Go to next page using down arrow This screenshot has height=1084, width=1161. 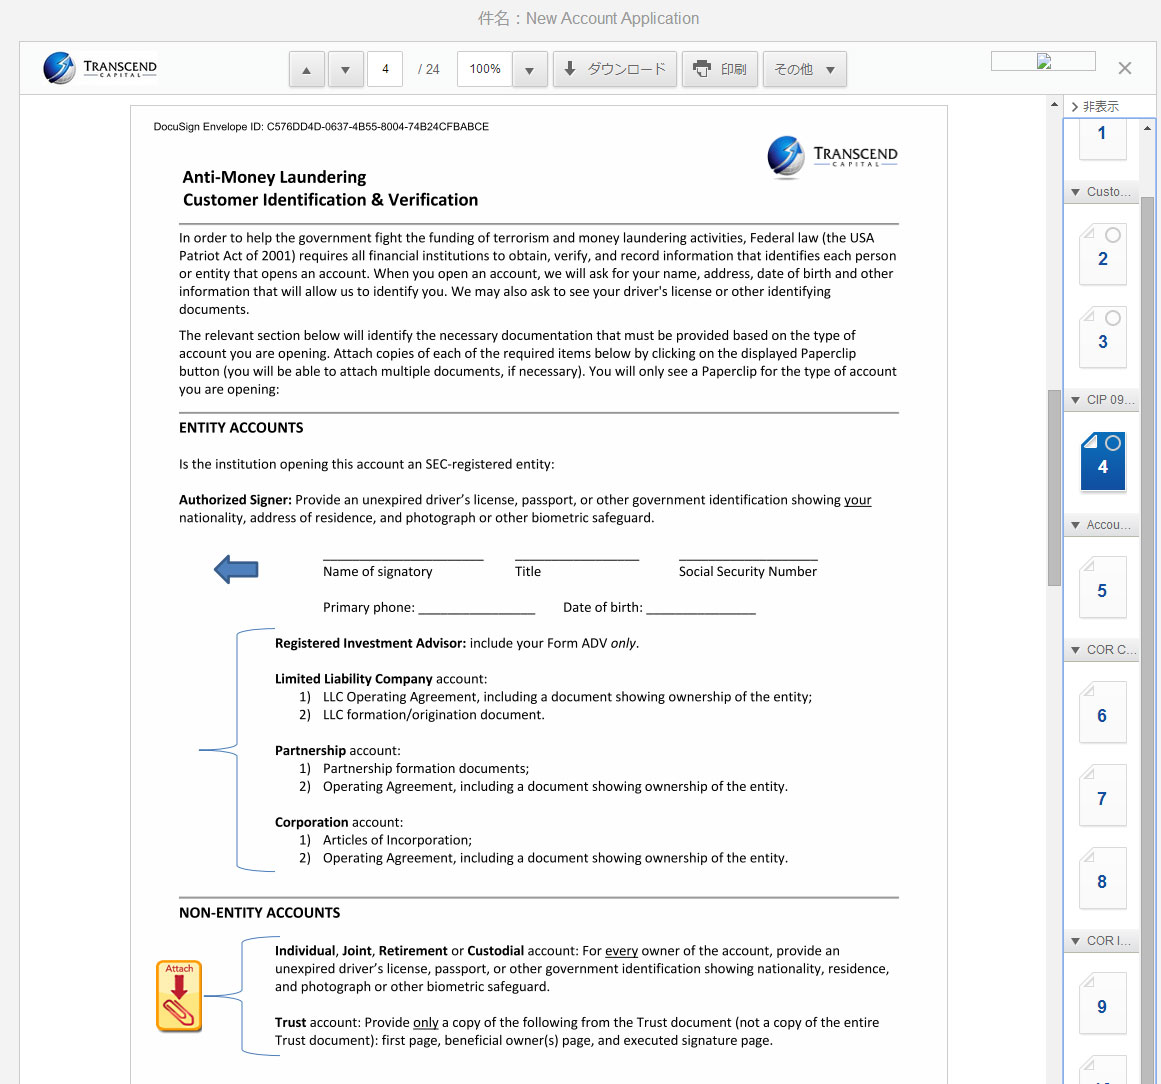(345, 70)
